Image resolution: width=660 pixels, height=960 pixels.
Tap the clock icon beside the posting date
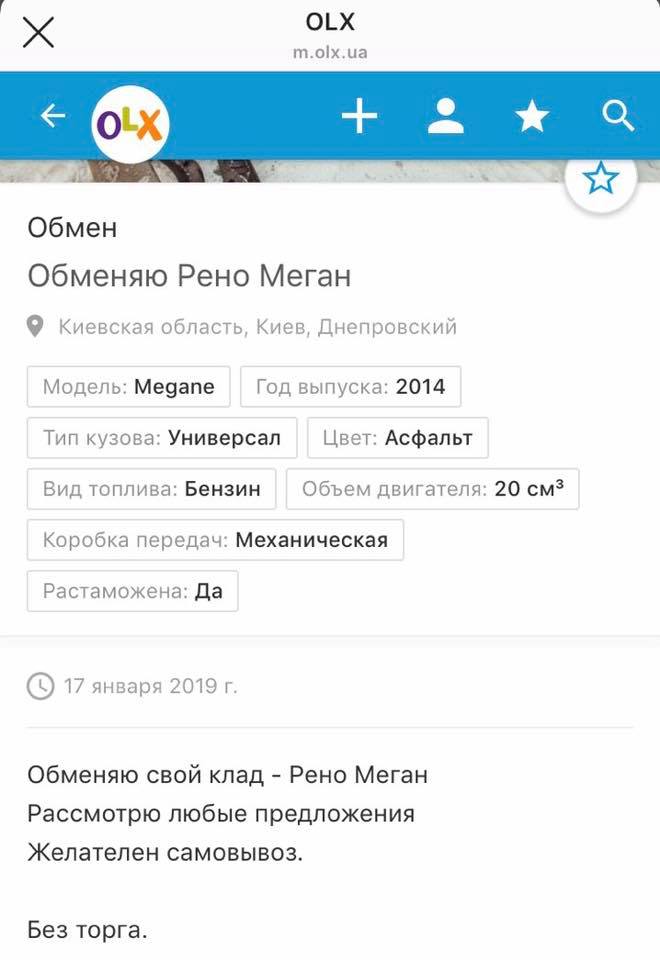click(x=41, y=686)
